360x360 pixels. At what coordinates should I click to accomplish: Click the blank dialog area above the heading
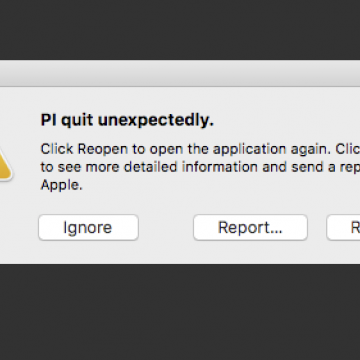coord(180,99)
